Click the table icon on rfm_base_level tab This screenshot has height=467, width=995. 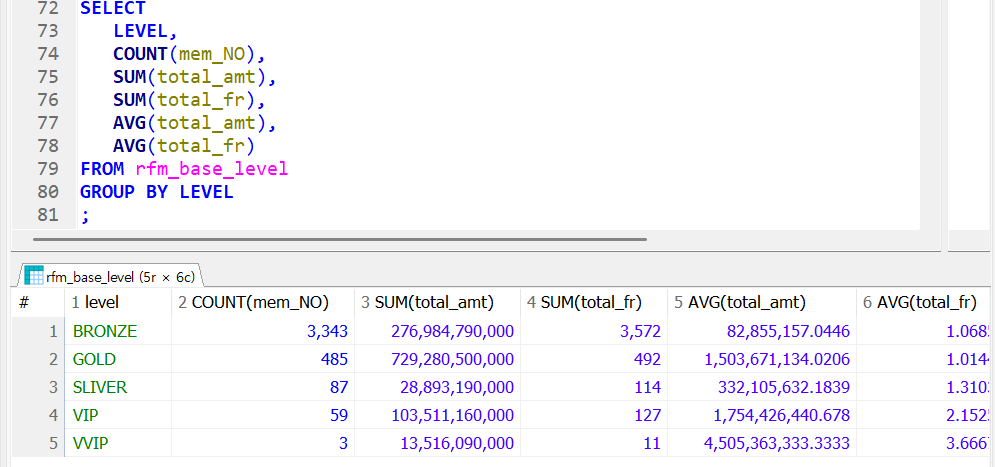[34, 275]
